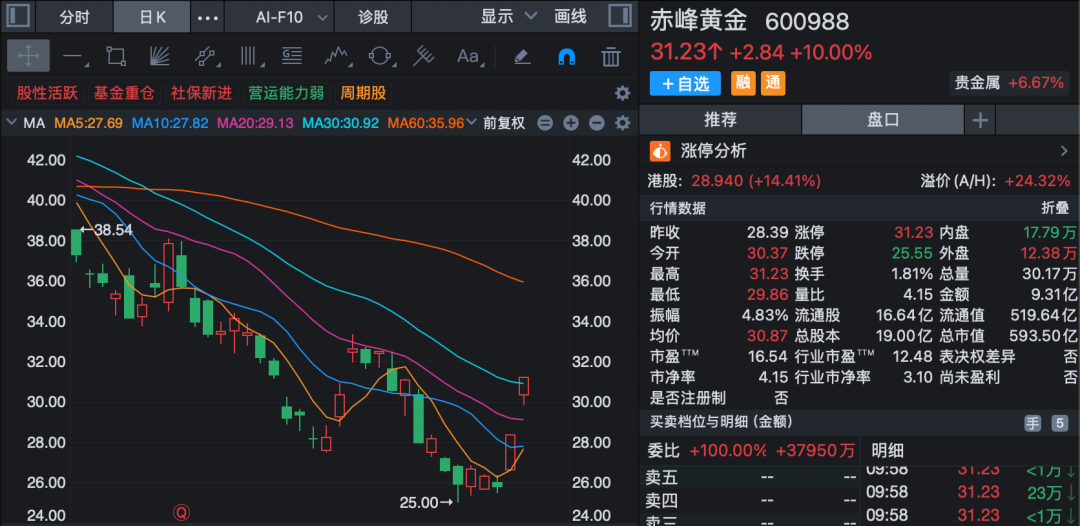Click the 通 connect badge
This screenshot has height=526, width=1080.
pos(773,83)
